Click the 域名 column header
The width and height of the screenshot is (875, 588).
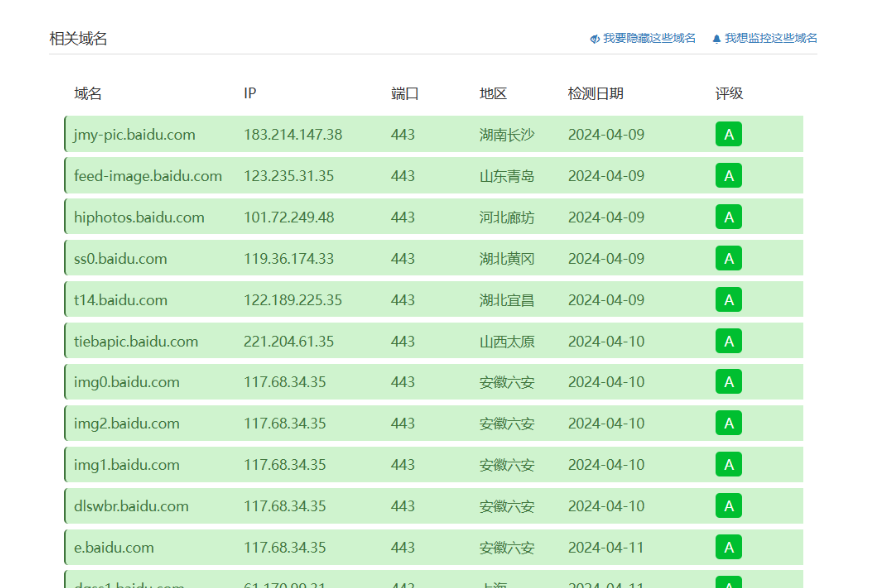click(88, 94)
